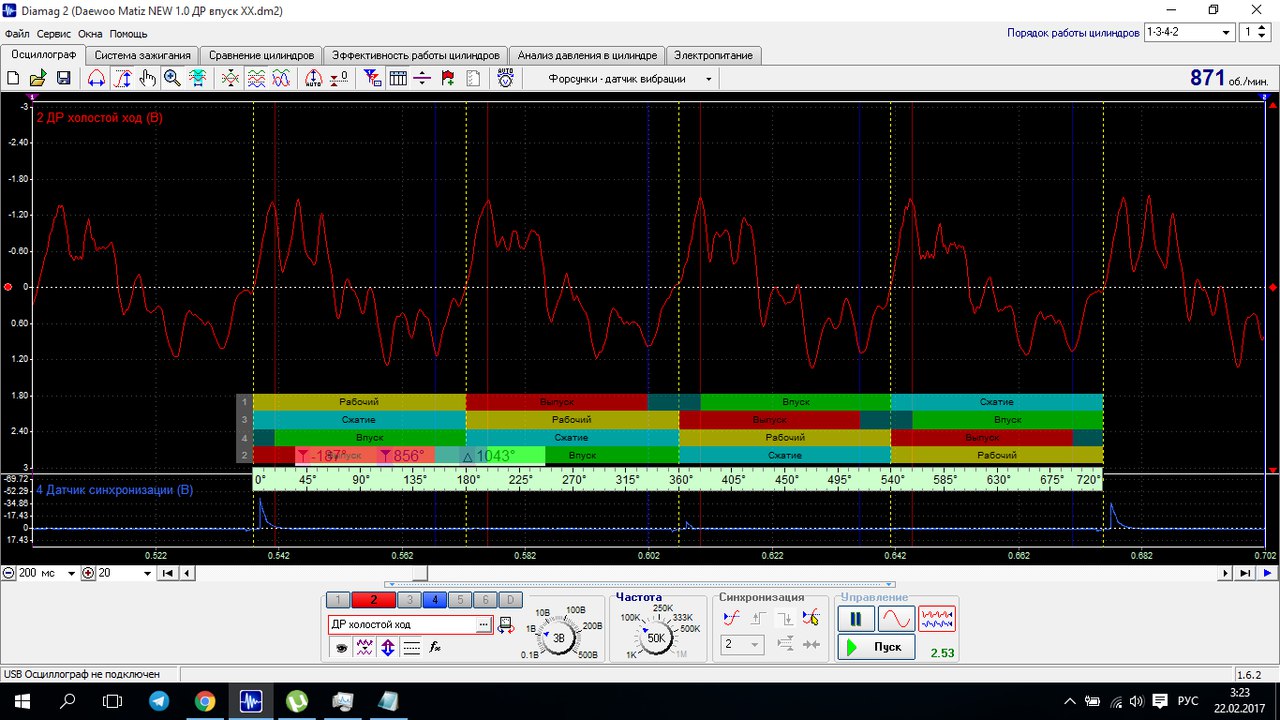1280x720 pixels.
Task: Toggle stacked multi-wave channels view icon
Action: 256,78
